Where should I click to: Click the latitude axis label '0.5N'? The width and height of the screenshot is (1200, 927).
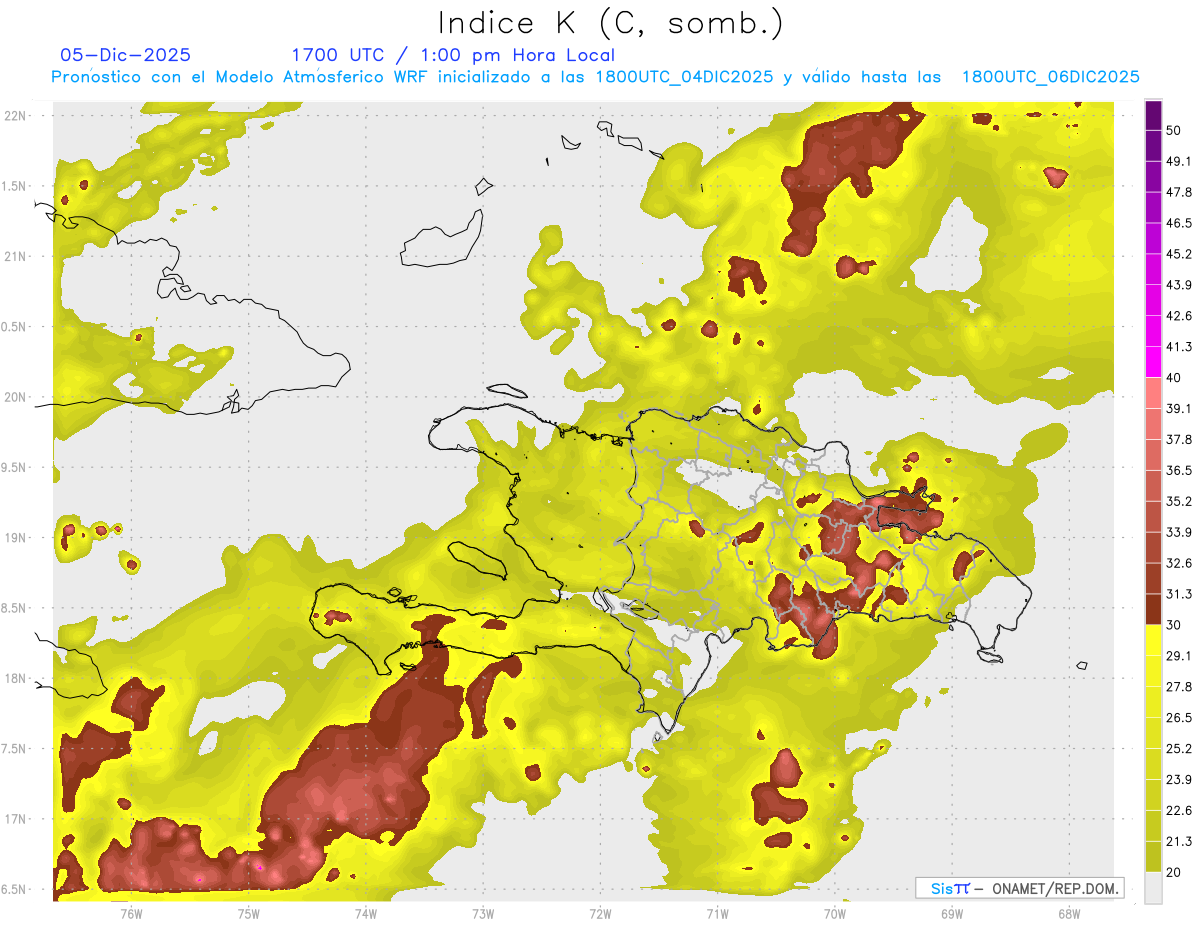14,327
